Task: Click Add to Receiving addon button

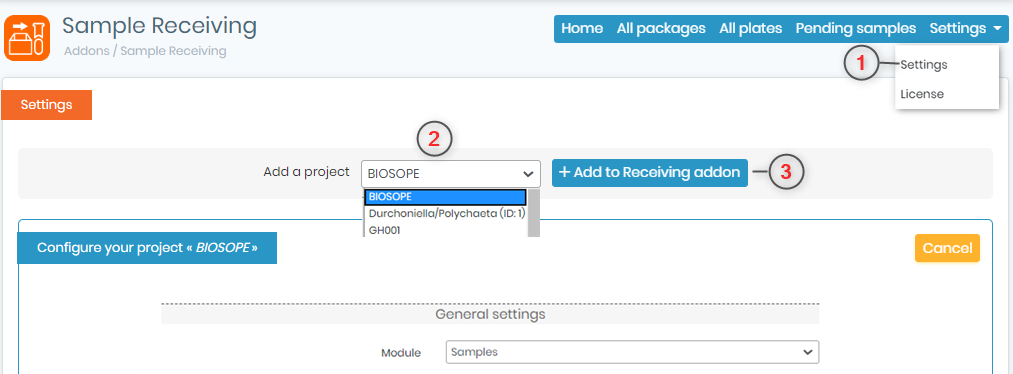Action: click(649, 172)
